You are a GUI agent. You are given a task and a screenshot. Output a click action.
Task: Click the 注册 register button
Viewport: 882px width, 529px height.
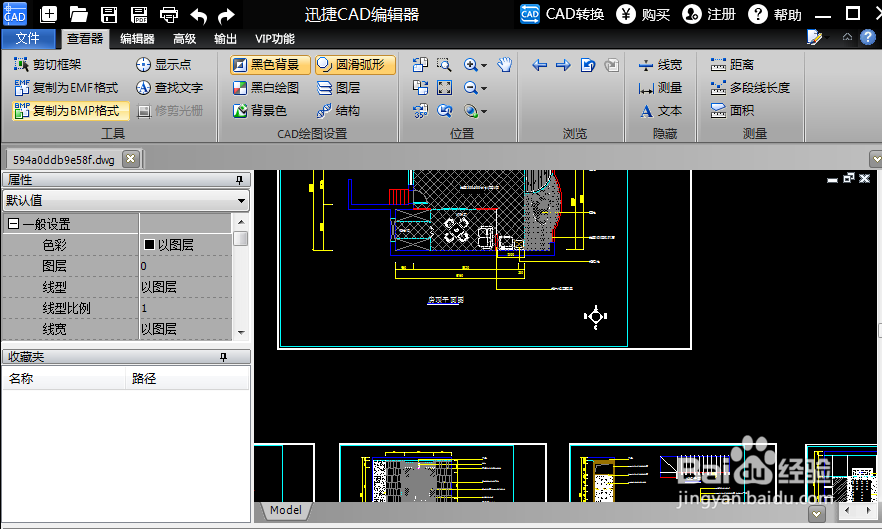[709, 14]
